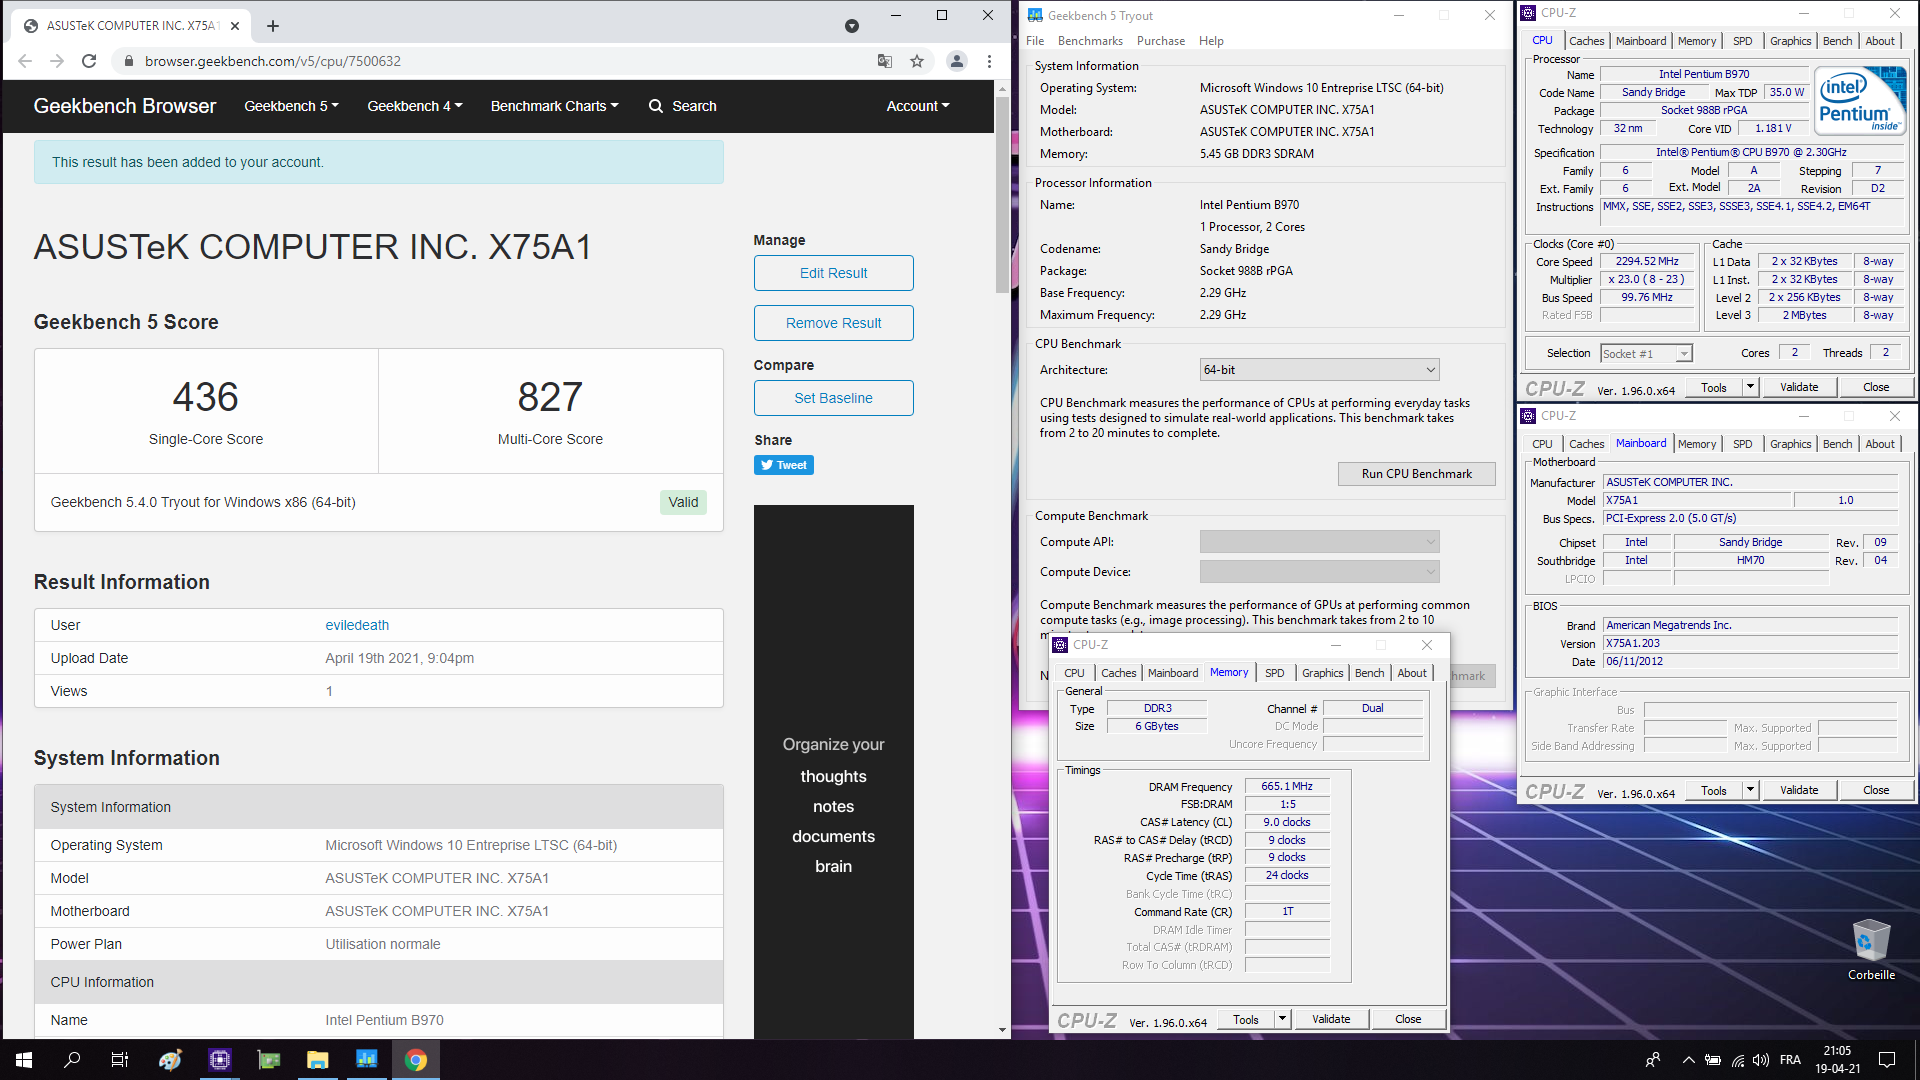
Task: Open About tab in CPU-Z CPU window
Action: 1880,41
